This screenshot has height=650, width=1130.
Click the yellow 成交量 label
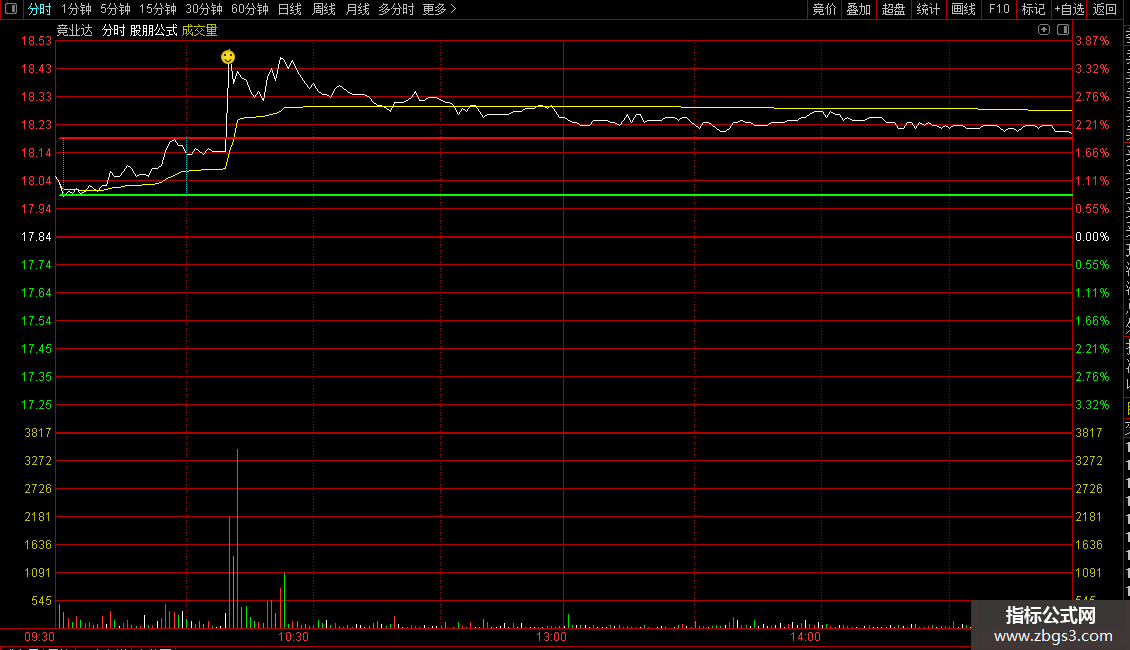click(x=200, y=30)
